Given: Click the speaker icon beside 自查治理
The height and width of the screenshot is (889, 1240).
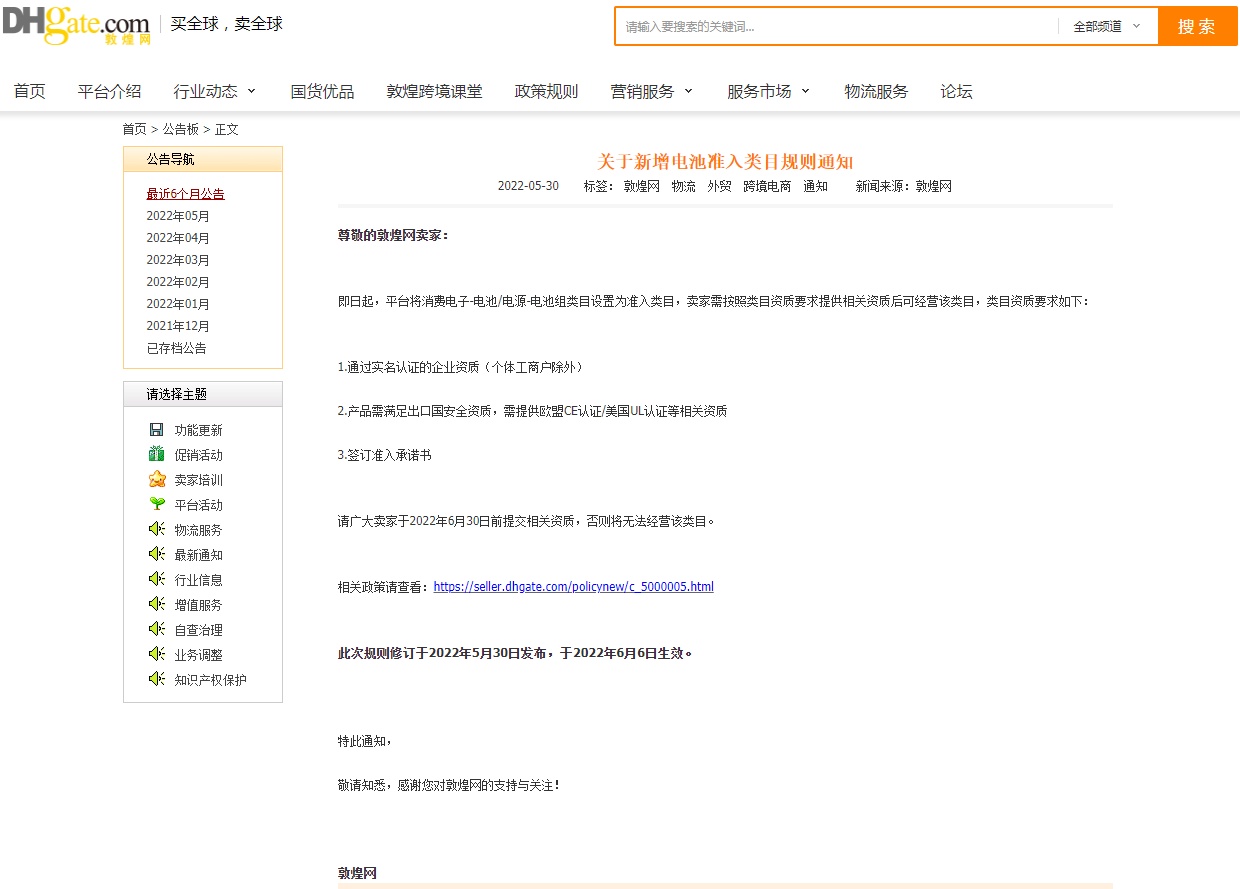Looking at the screenshot, I should (x=157, y=630).
